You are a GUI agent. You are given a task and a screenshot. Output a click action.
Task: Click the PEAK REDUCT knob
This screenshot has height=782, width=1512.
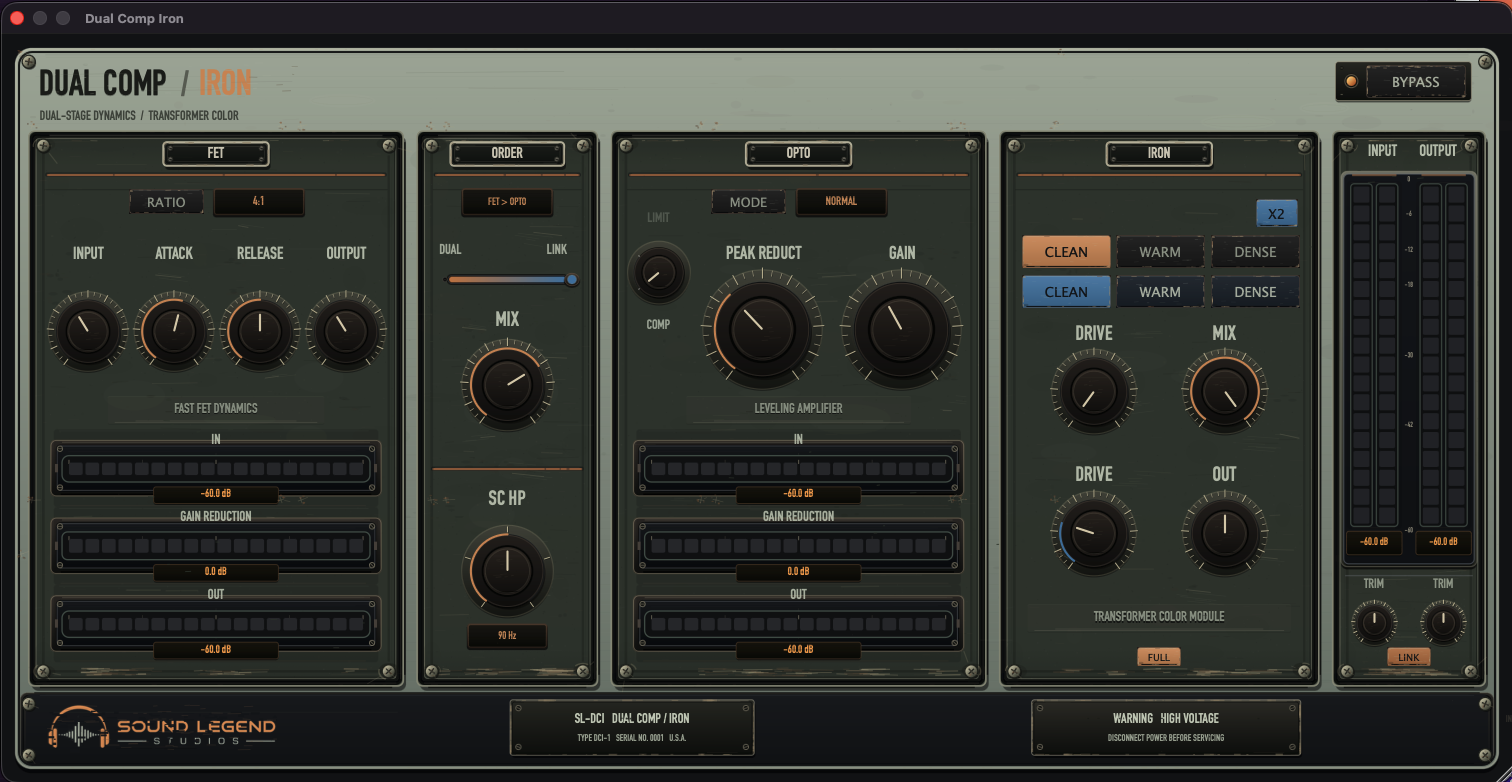click(762, 328)
